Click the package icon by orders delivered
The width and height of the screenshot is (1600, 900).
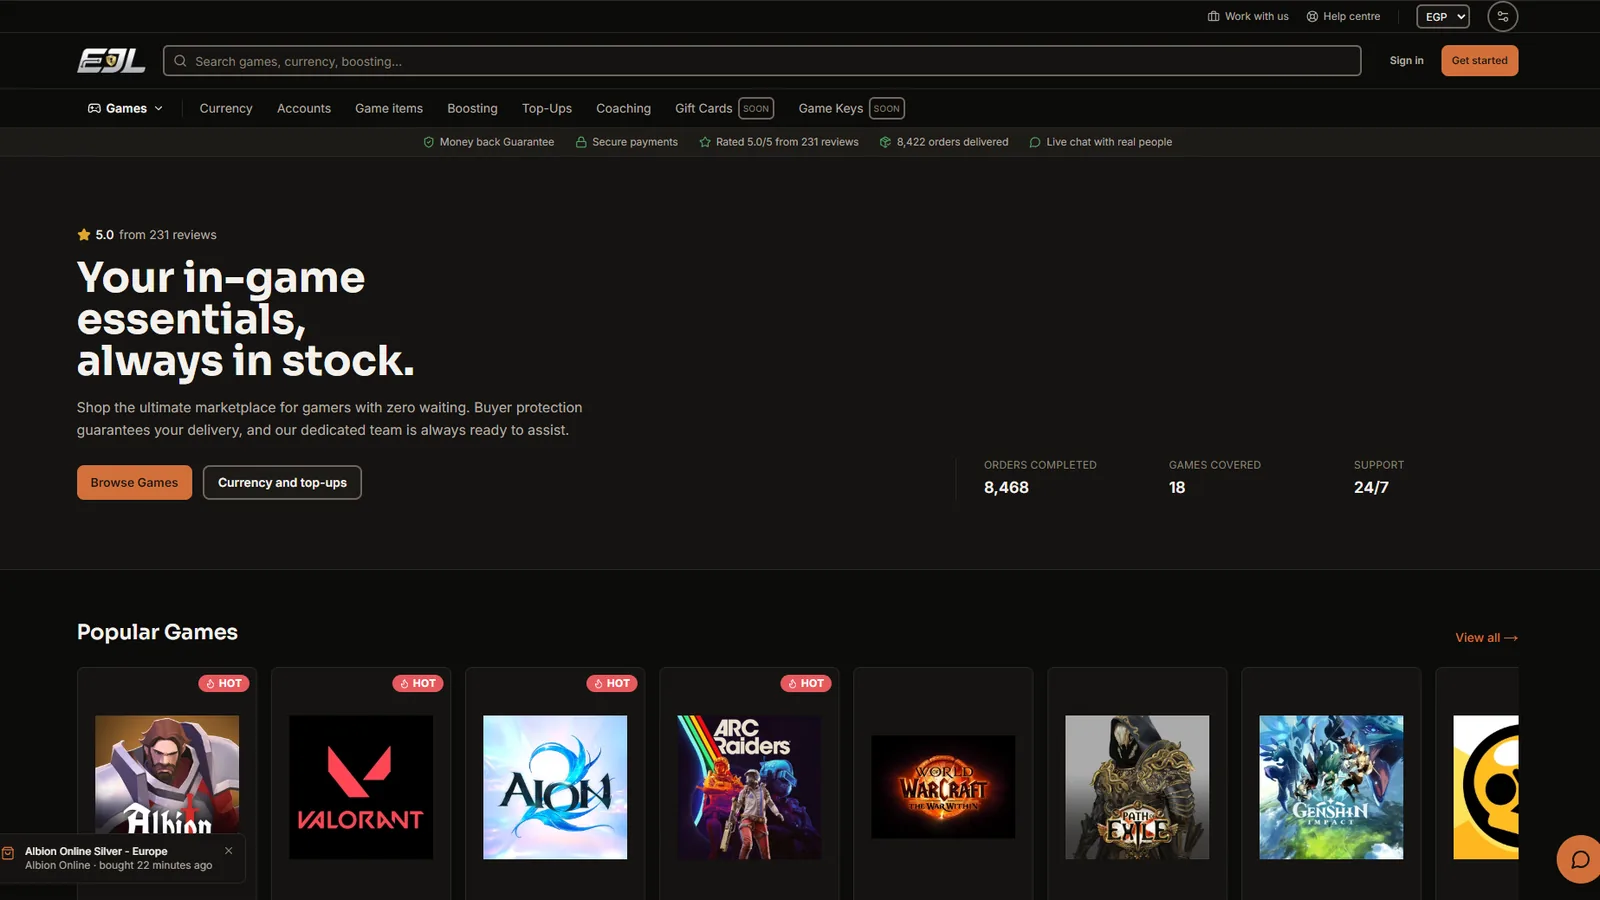click(885, 142)
